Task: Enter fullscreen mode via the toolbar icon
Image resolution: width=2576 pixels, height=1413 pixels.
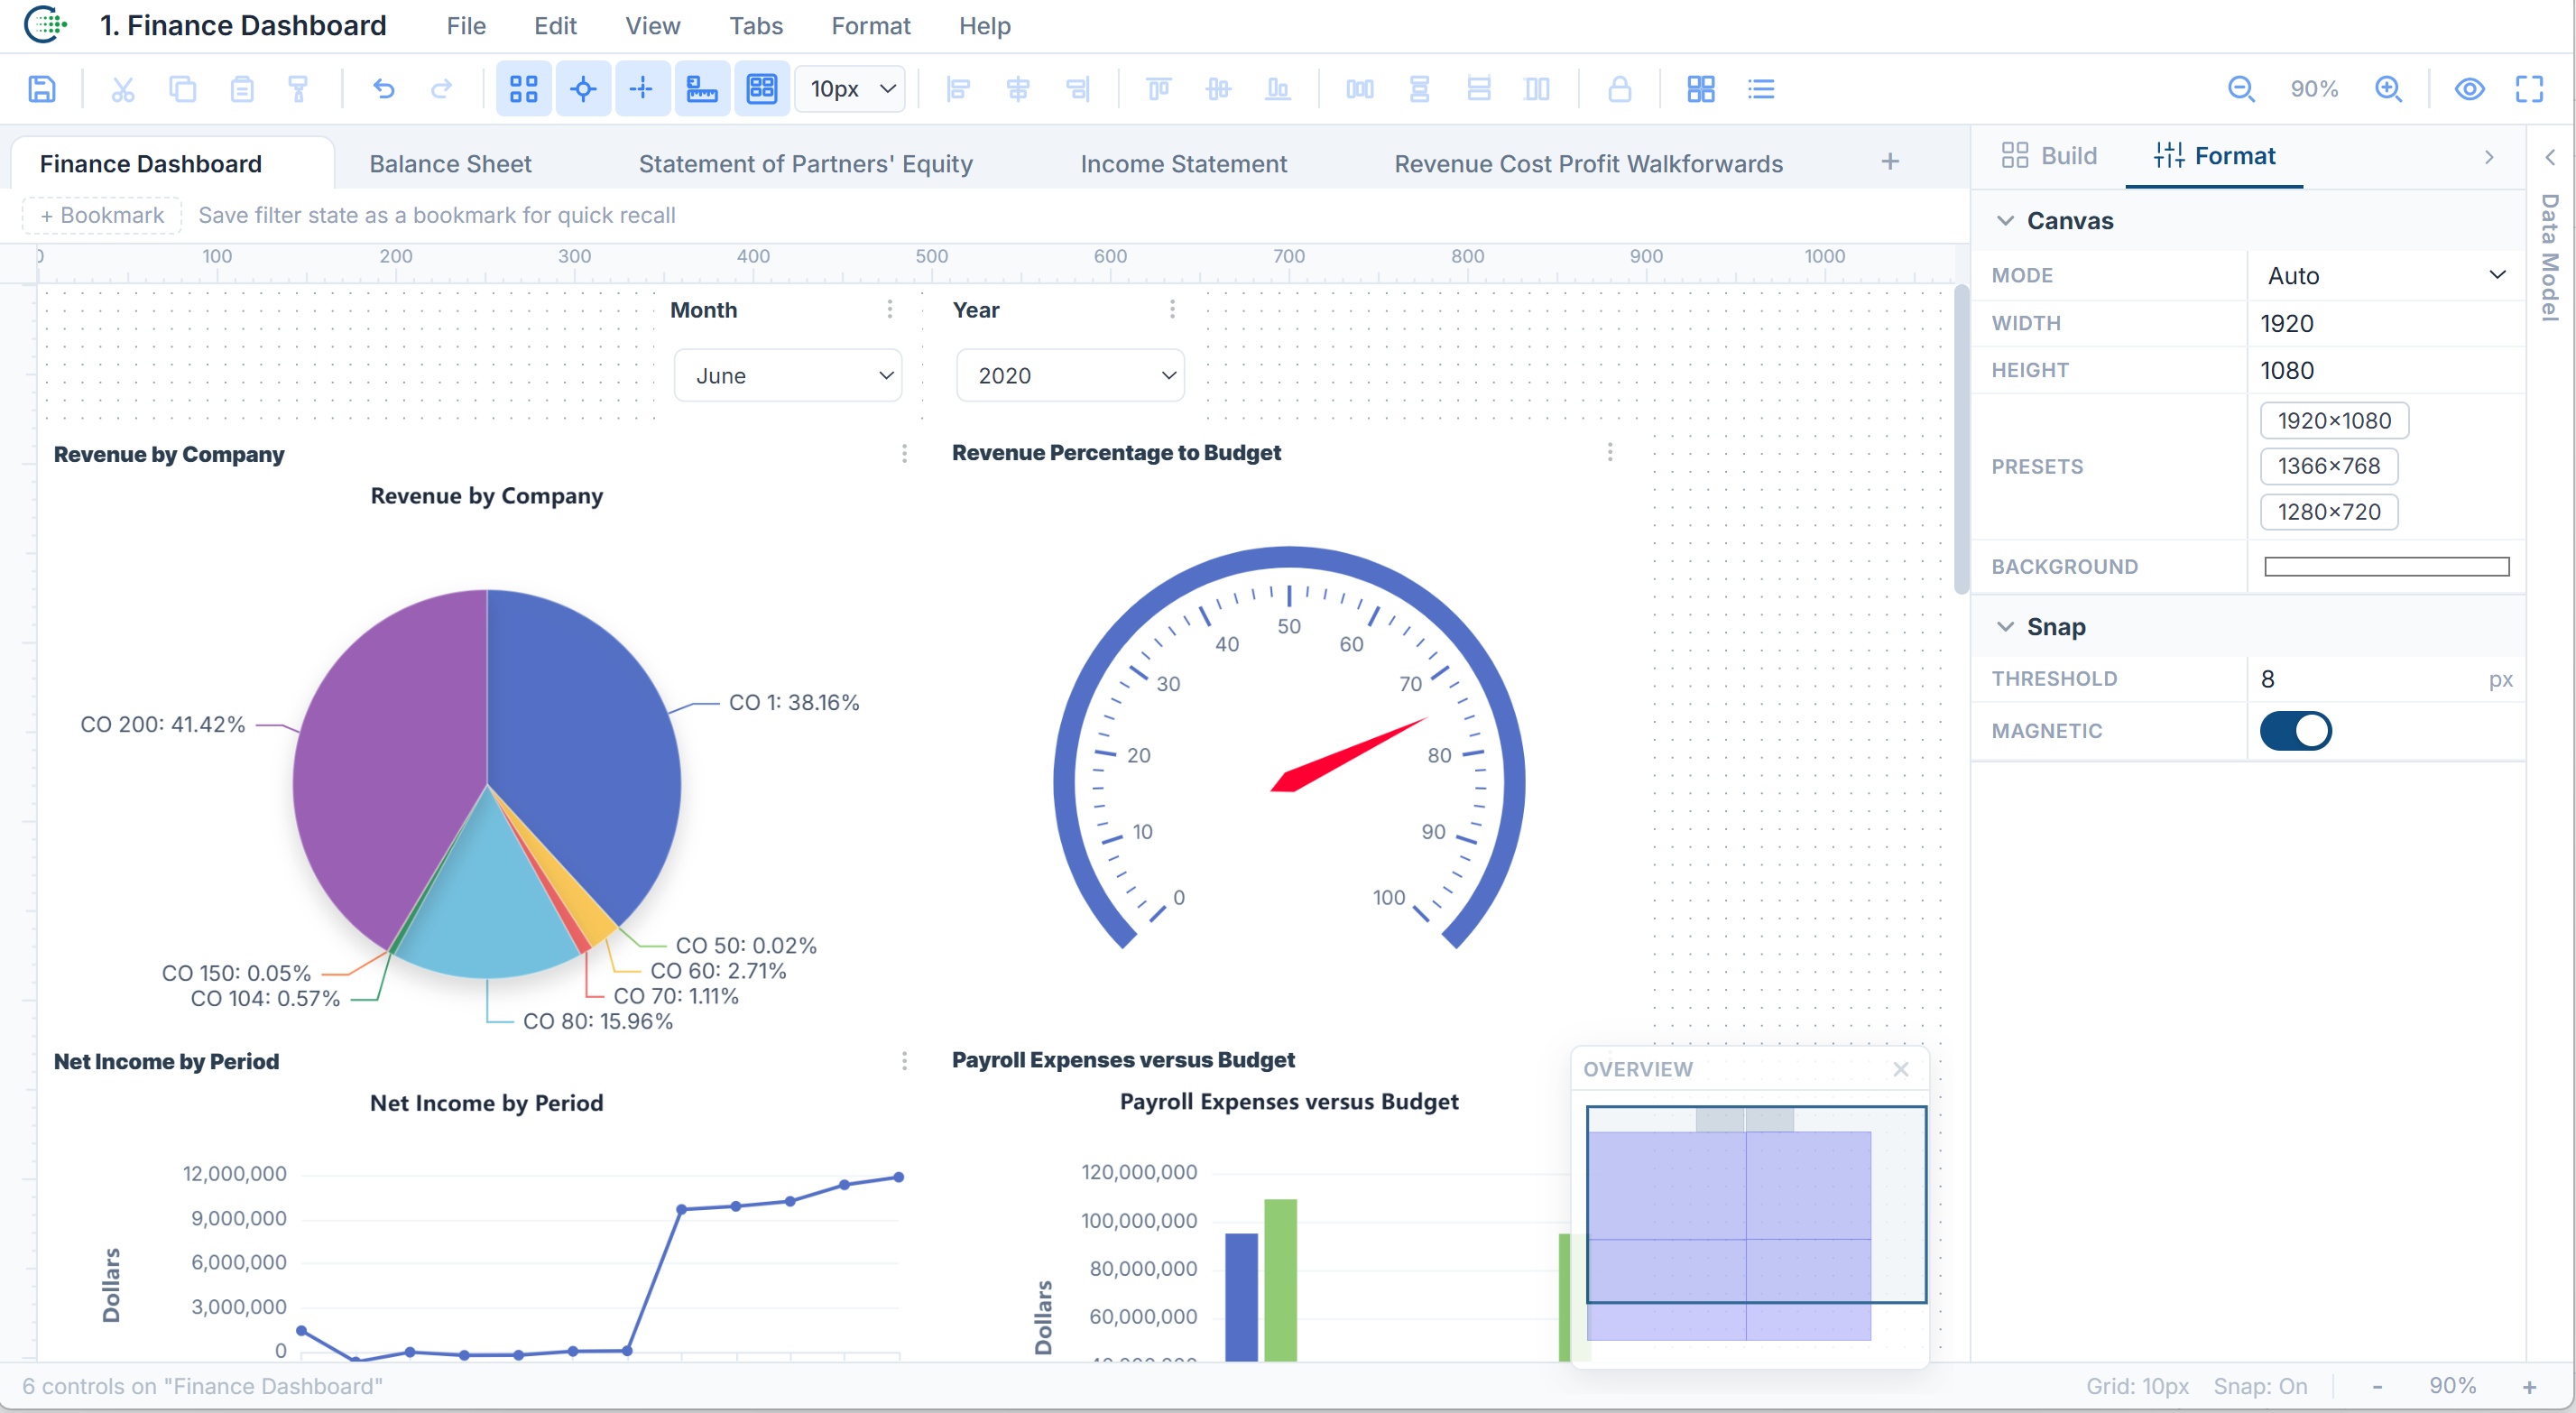Action: [2531, 88]
